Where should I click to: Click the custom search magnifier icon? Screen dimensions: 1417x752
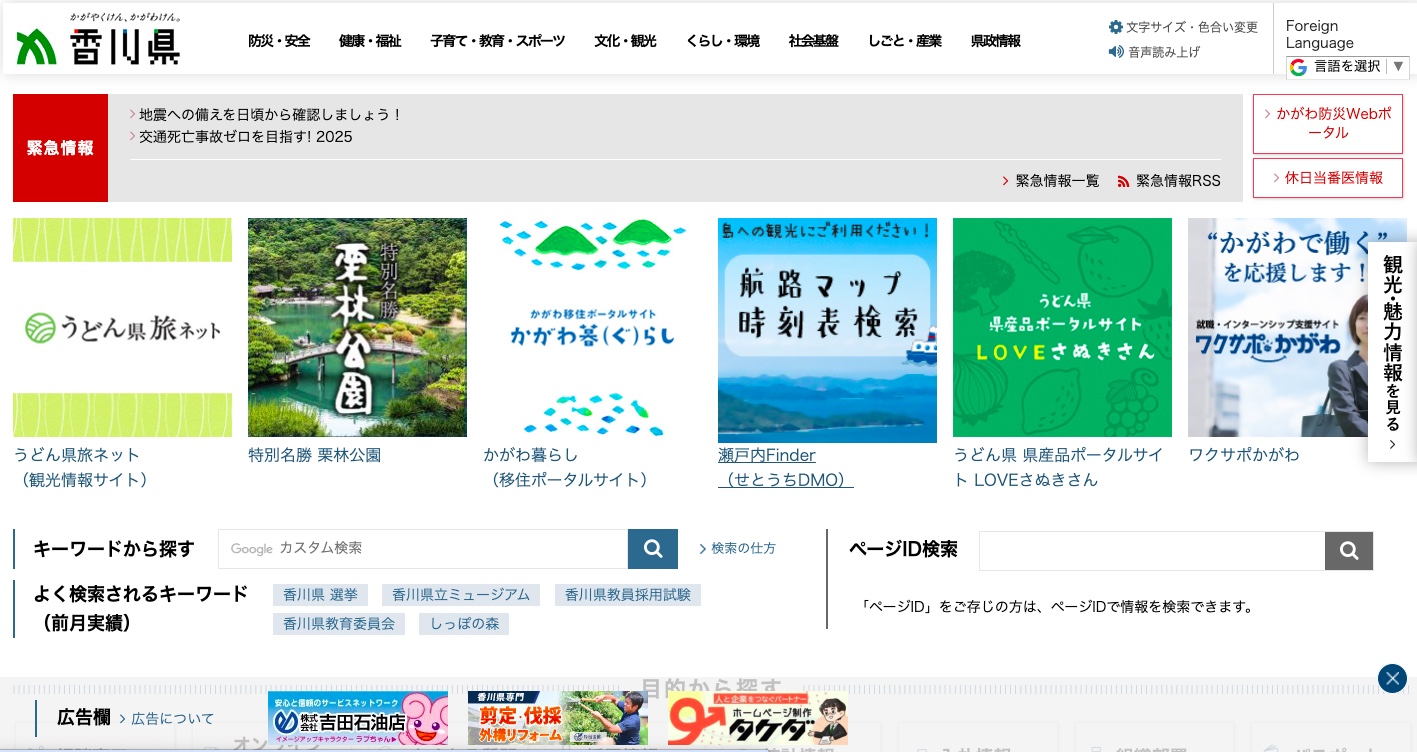(652, 548)
